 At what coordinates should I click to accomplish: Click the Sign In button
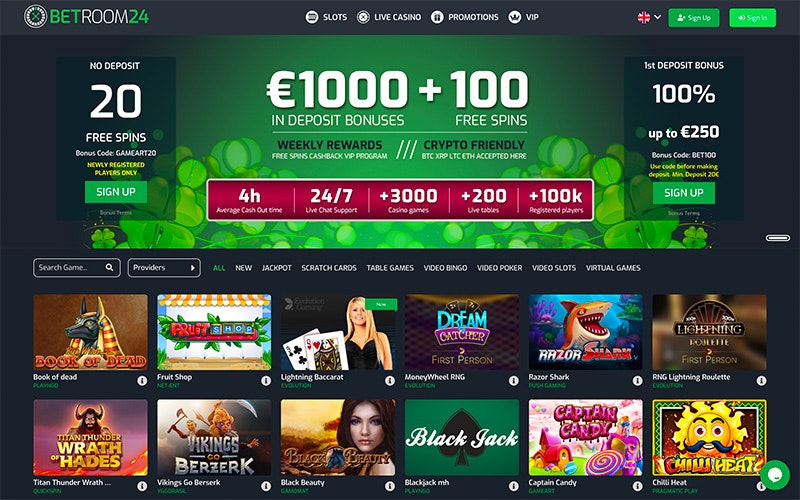[753, 18]
